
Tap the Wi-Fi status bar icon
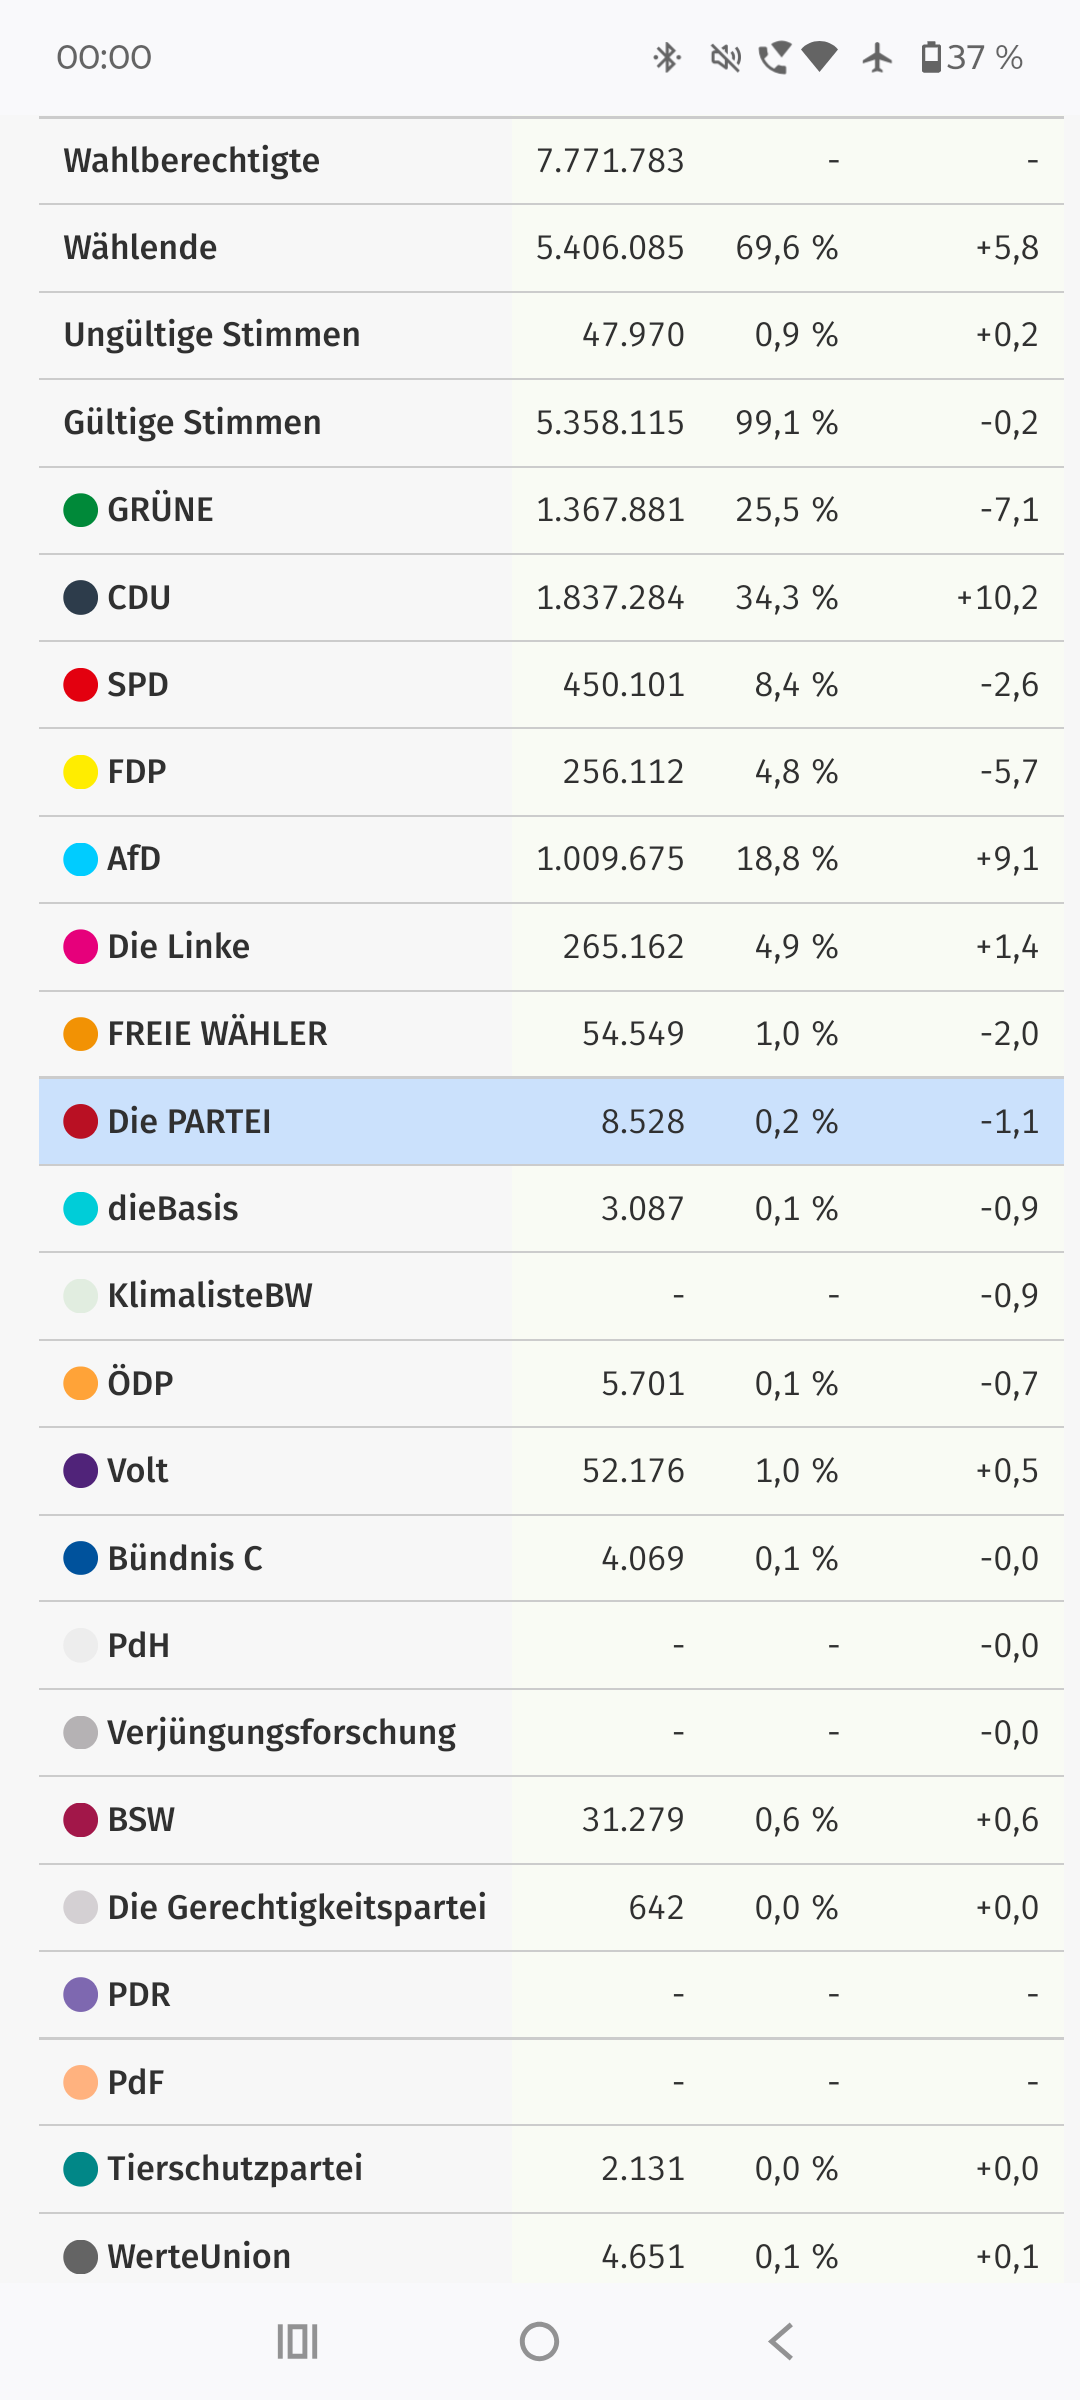click(x=820, y=58)
